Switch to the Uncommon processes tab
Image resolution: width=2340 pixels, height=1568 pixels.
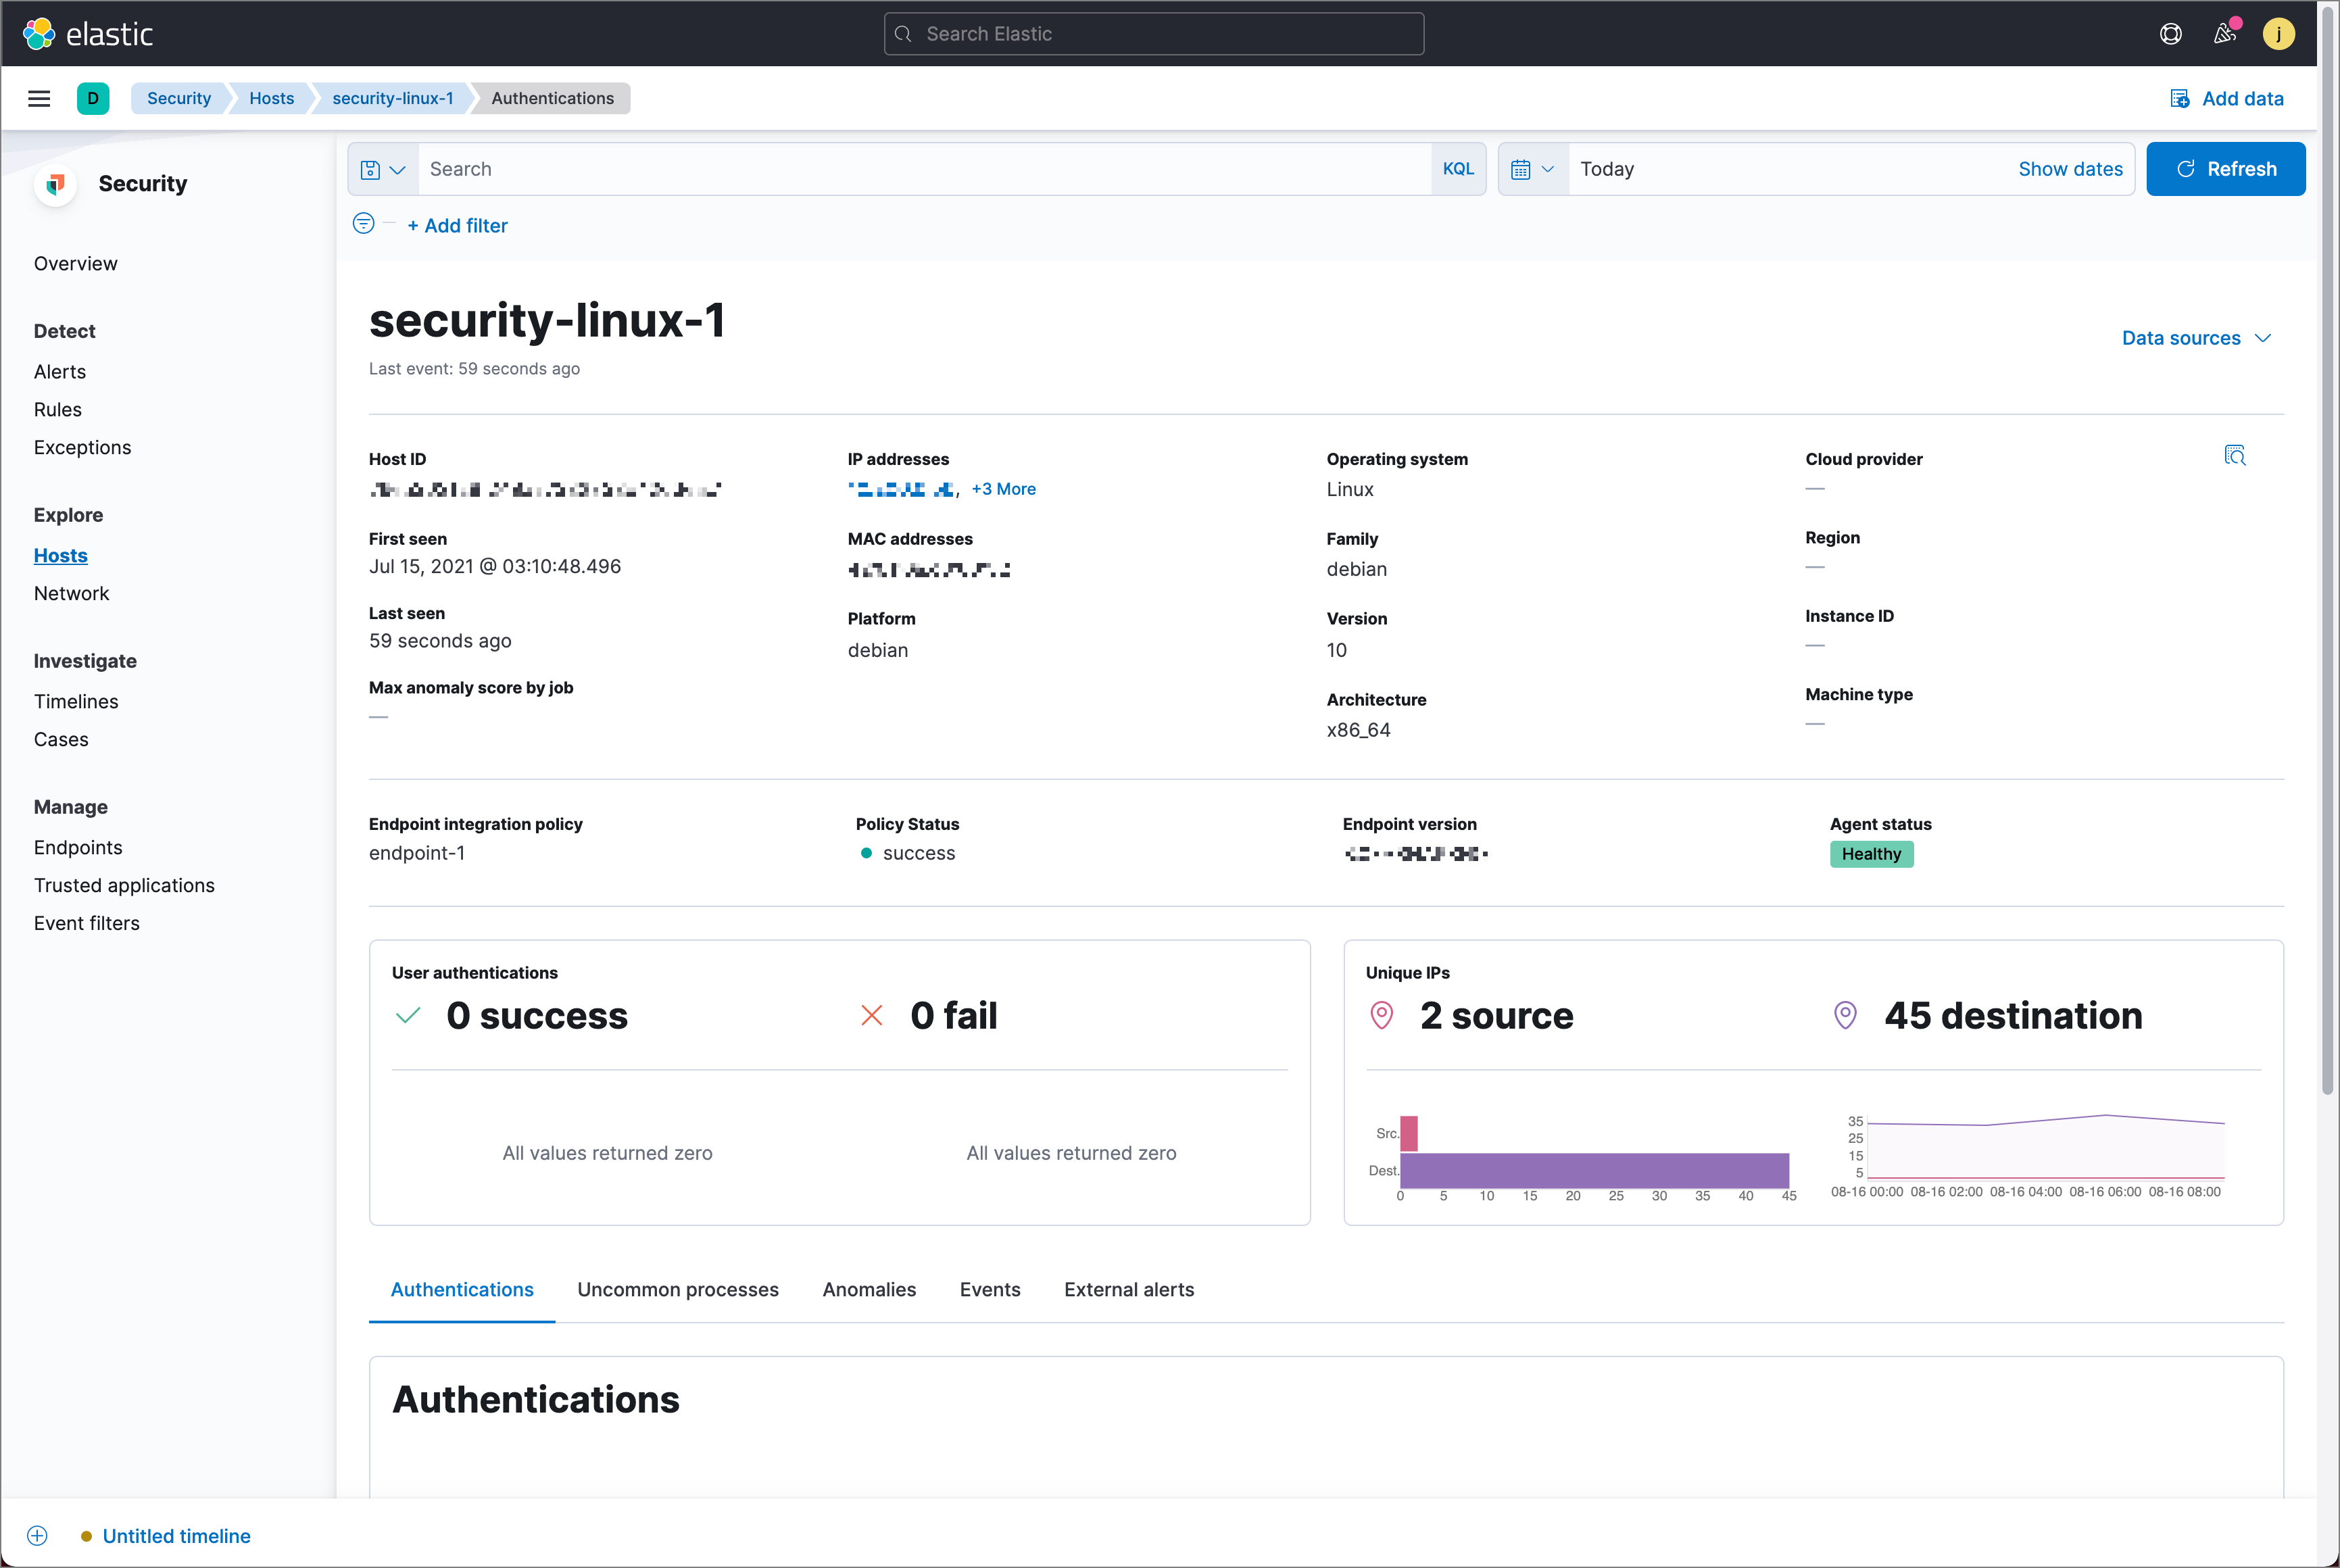click(677, 1289)
